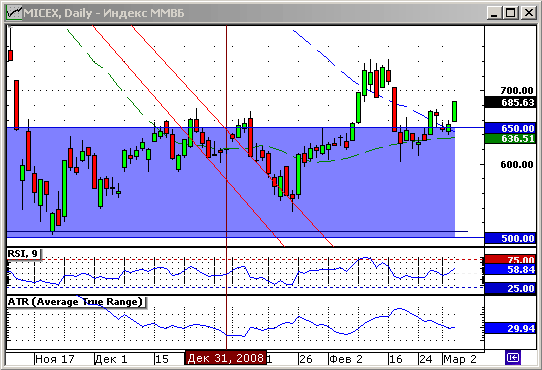Click the Мар 2 date on time axis
Screen dimensions: 542x370
(460, 359)
